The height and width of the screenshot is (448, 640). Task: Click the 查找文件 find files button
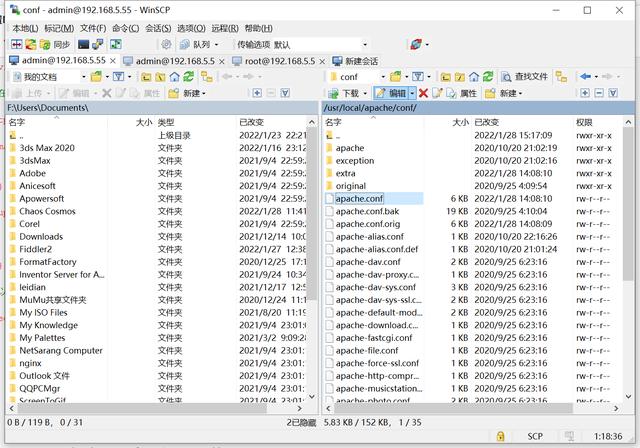(524, 76)
